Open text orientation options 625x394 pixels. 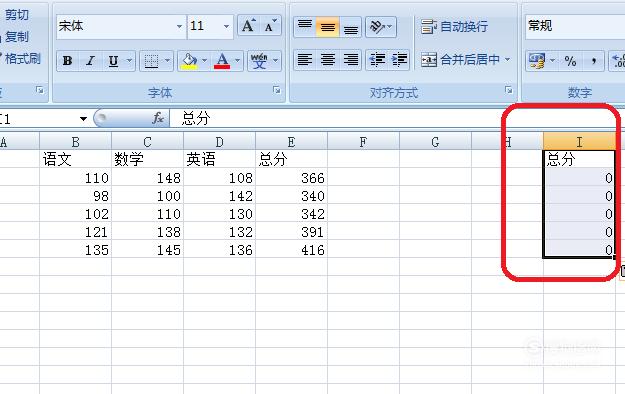pyautogui.click(x=381, y=26)
